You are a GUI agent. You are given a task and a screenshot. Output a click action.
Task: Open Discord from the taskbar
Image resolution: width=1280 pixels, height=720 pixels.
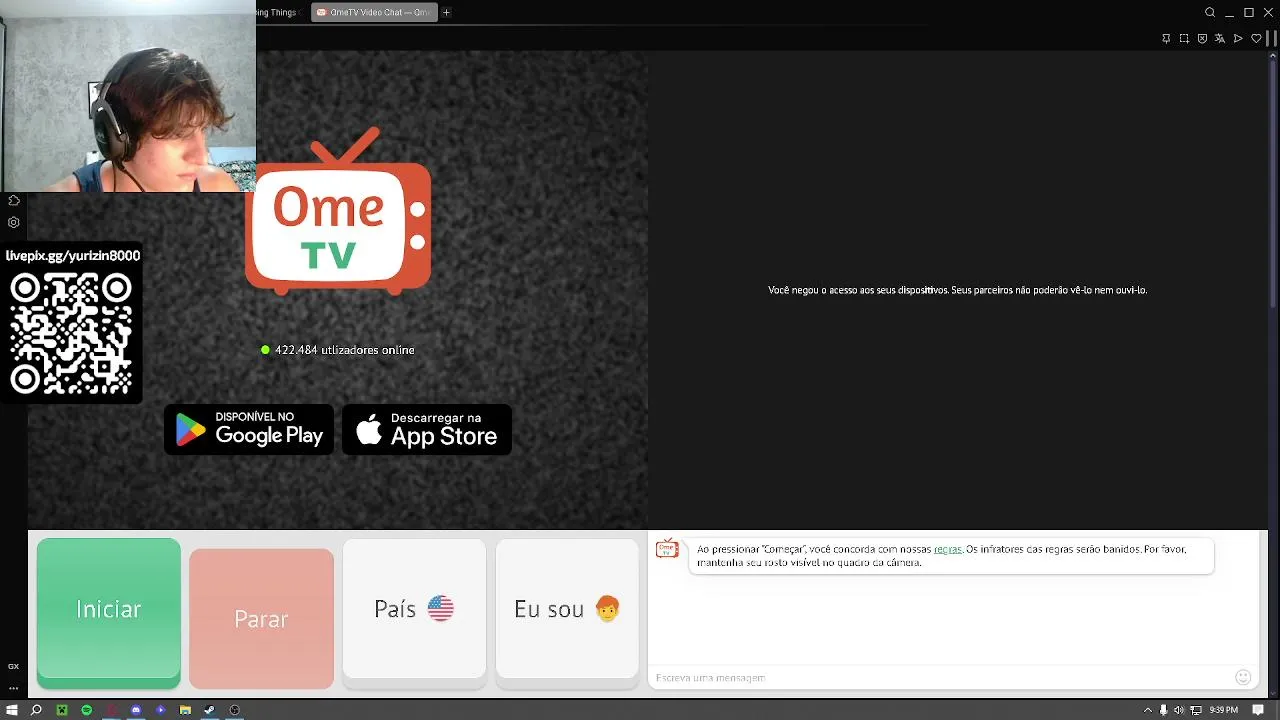pyautogui.click(x=136, y=710)
